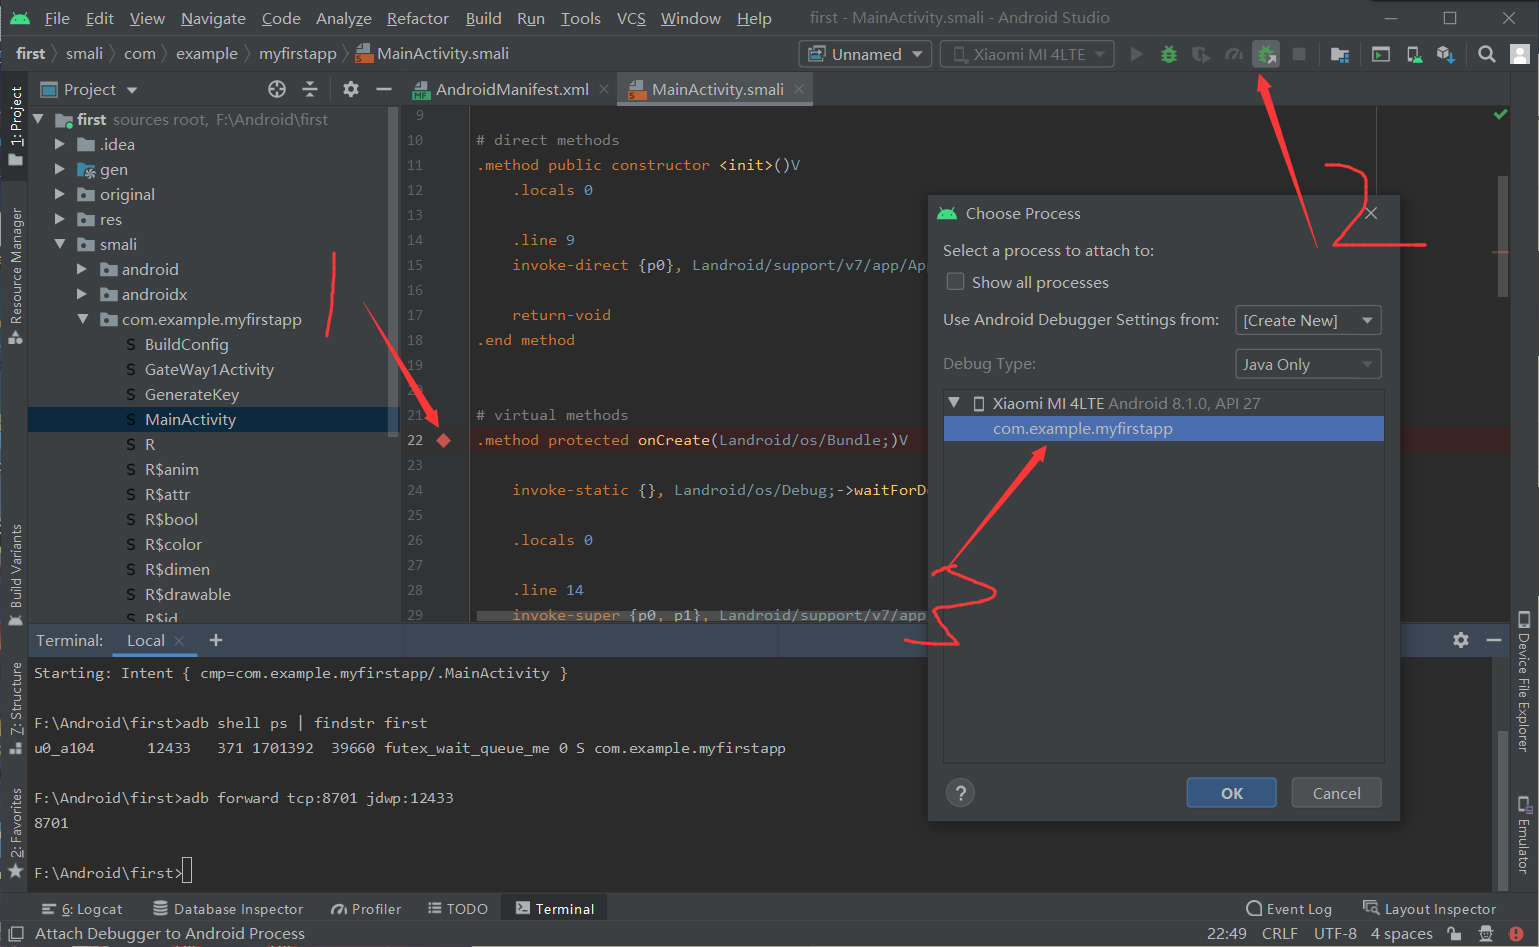Image resolution: width=1539 pixels, height=947 pixels.
Task: Open Device File Explorer side tab
Action: 1524,680
